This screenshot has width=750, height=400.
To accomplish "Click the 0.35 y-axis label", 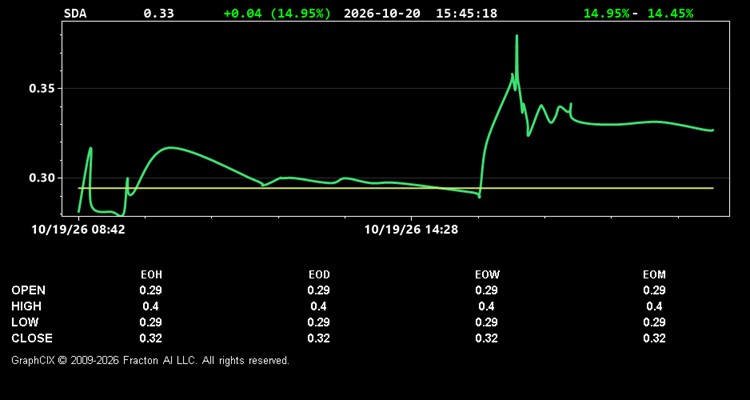I will 41,89.
